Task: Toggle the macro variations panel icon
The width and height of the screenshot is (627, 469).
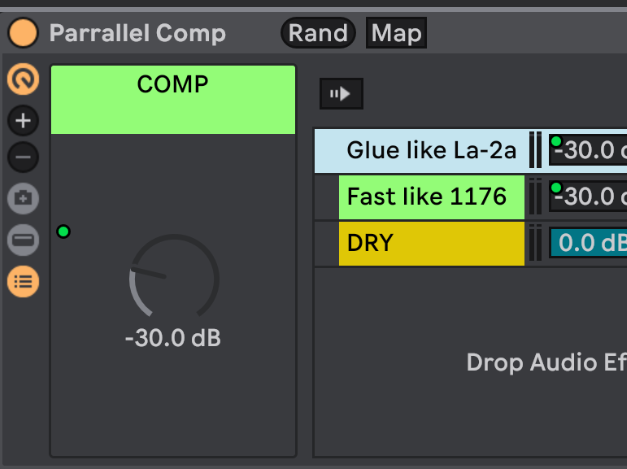Action: pyautogui.click(x=23, y=240)
